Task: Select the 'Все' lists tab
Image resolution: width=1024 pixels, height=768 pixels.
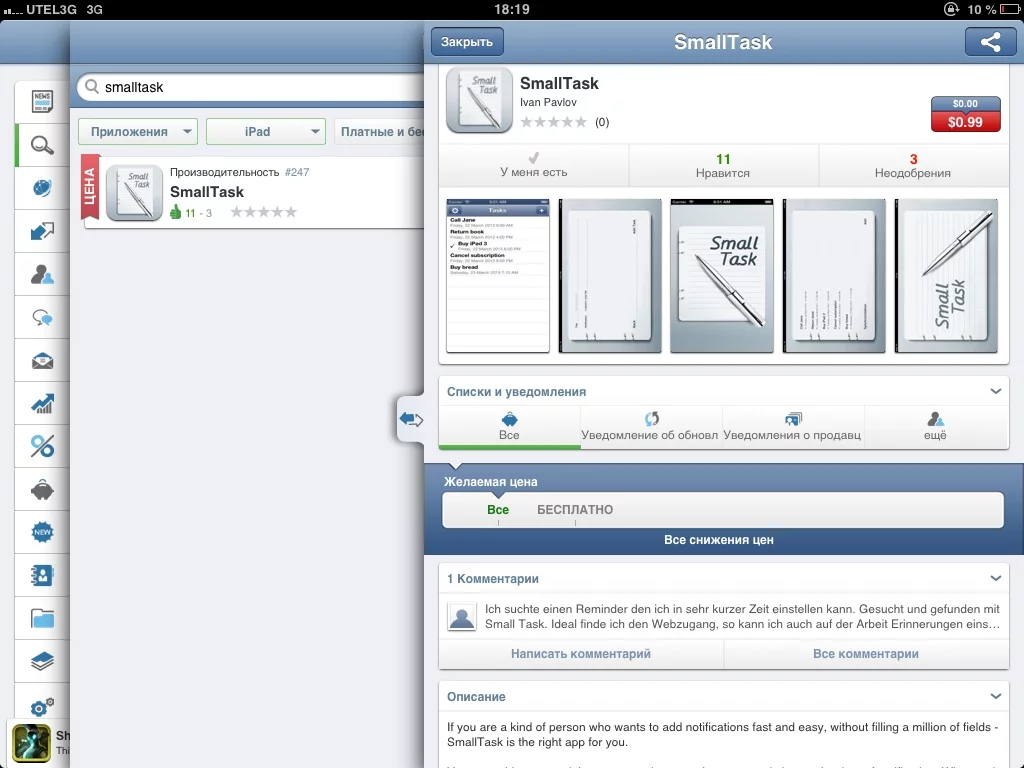Action: pyautogui.click(x=509, y=426)
